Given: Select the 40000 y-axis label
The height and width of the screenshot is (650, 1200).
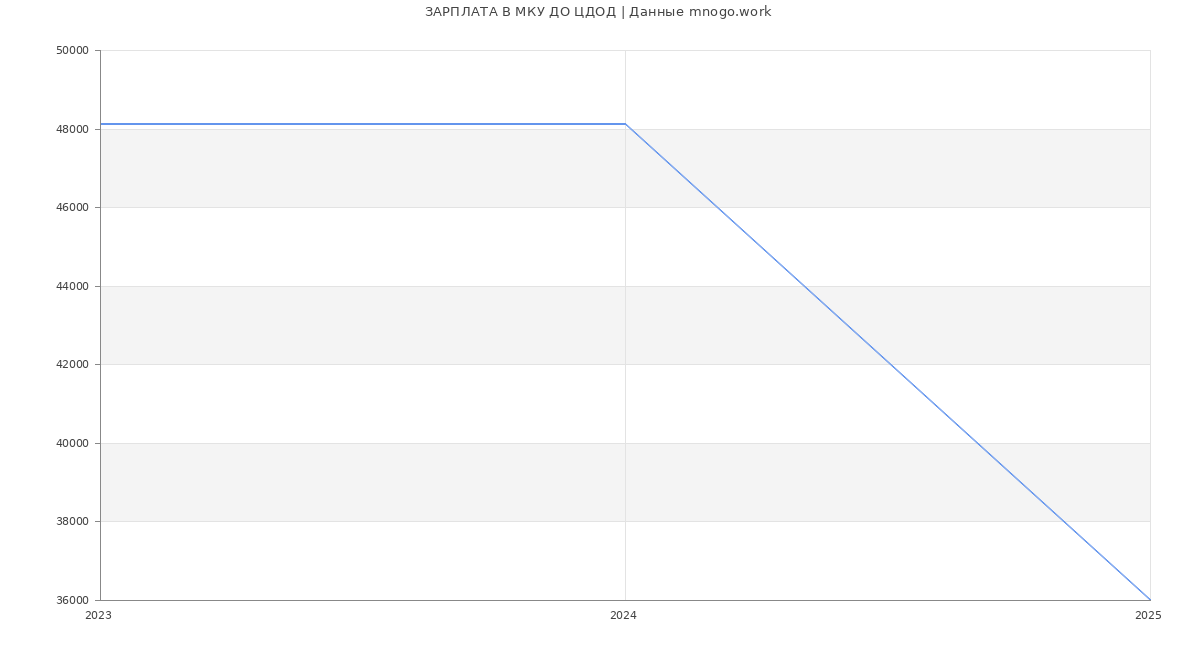Looking at the screenshot, I should [72, 443].
